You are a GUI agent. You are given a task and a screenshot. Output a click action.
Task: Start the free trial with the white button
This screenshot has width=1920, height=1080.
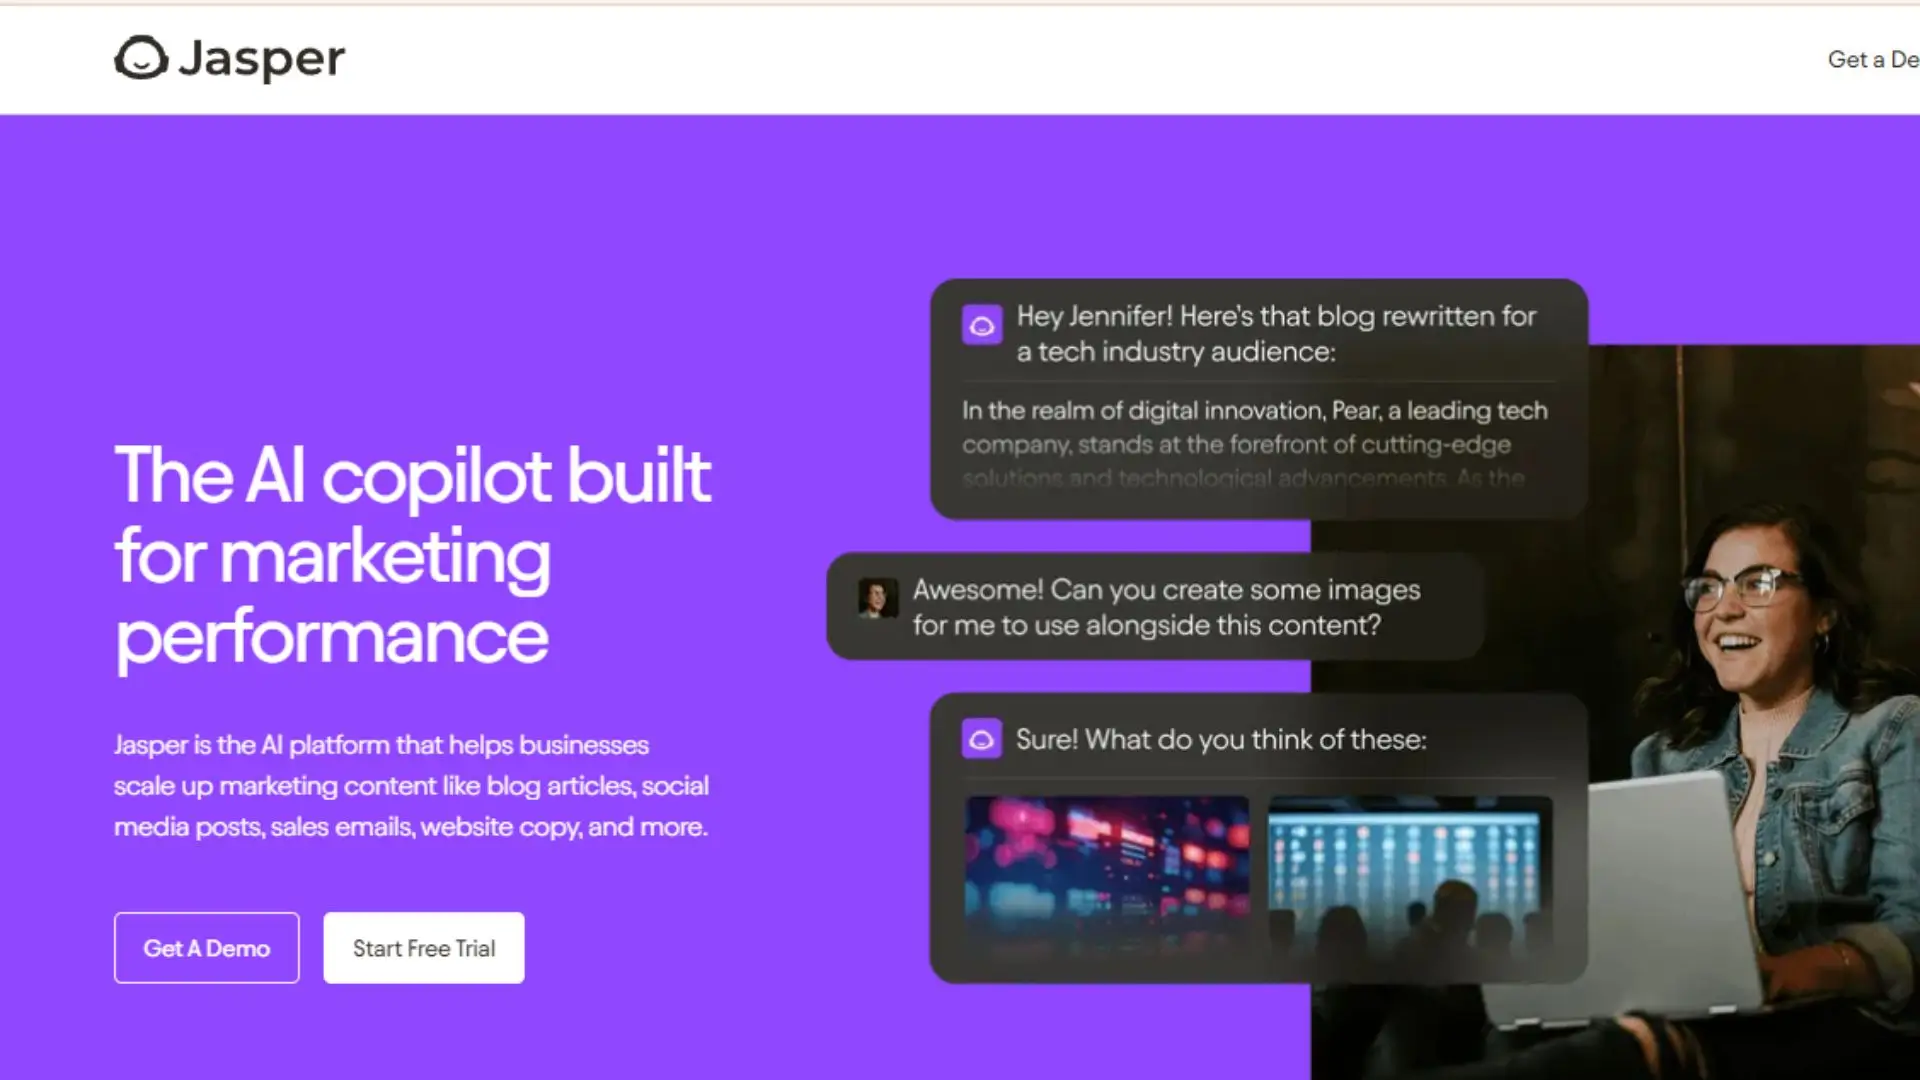pyautogui.click(x=424, y=948)
